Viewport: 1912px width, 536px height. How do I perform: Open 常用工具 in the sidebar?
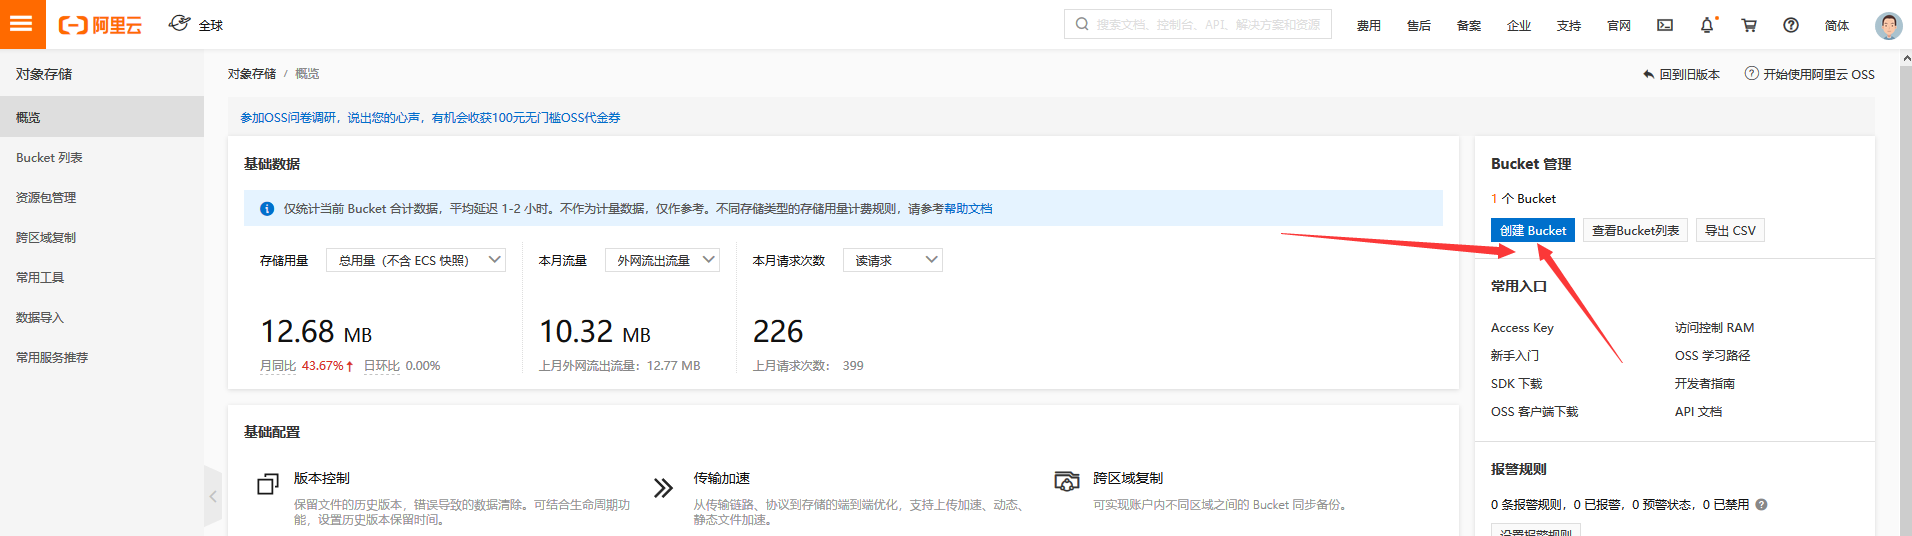[102, 277]
